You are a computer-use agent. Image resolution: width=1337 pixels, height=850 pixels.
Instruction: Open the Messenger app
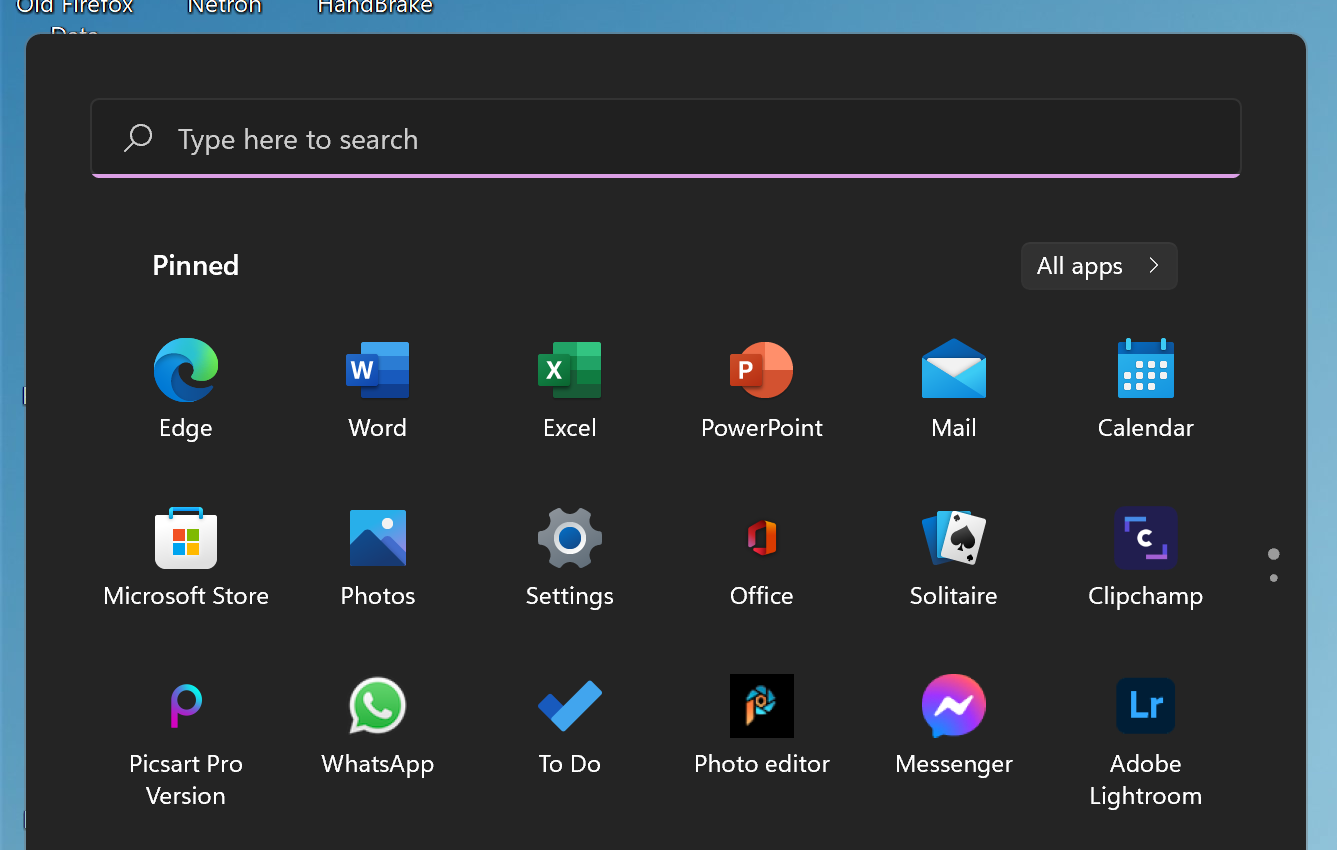[x=954, y=725]
